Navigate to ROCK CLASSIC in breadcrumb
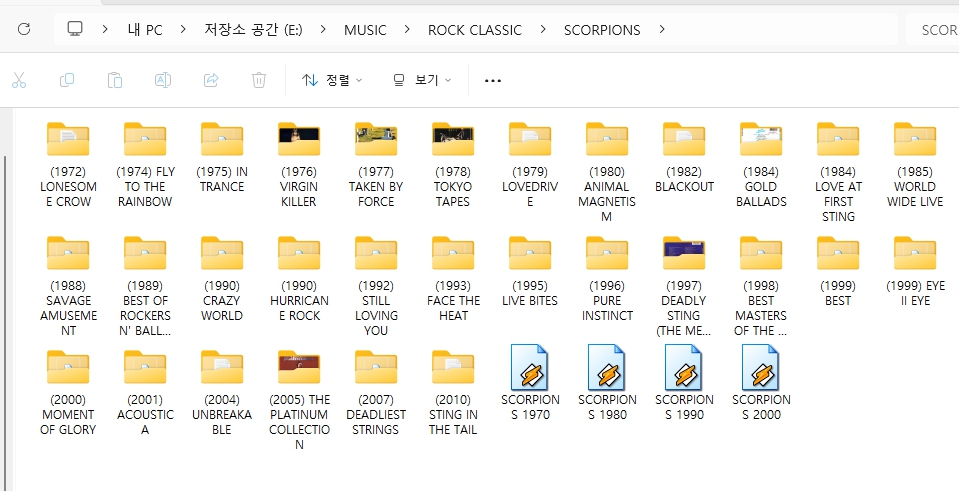959x491 pixels. pos(475,30)
